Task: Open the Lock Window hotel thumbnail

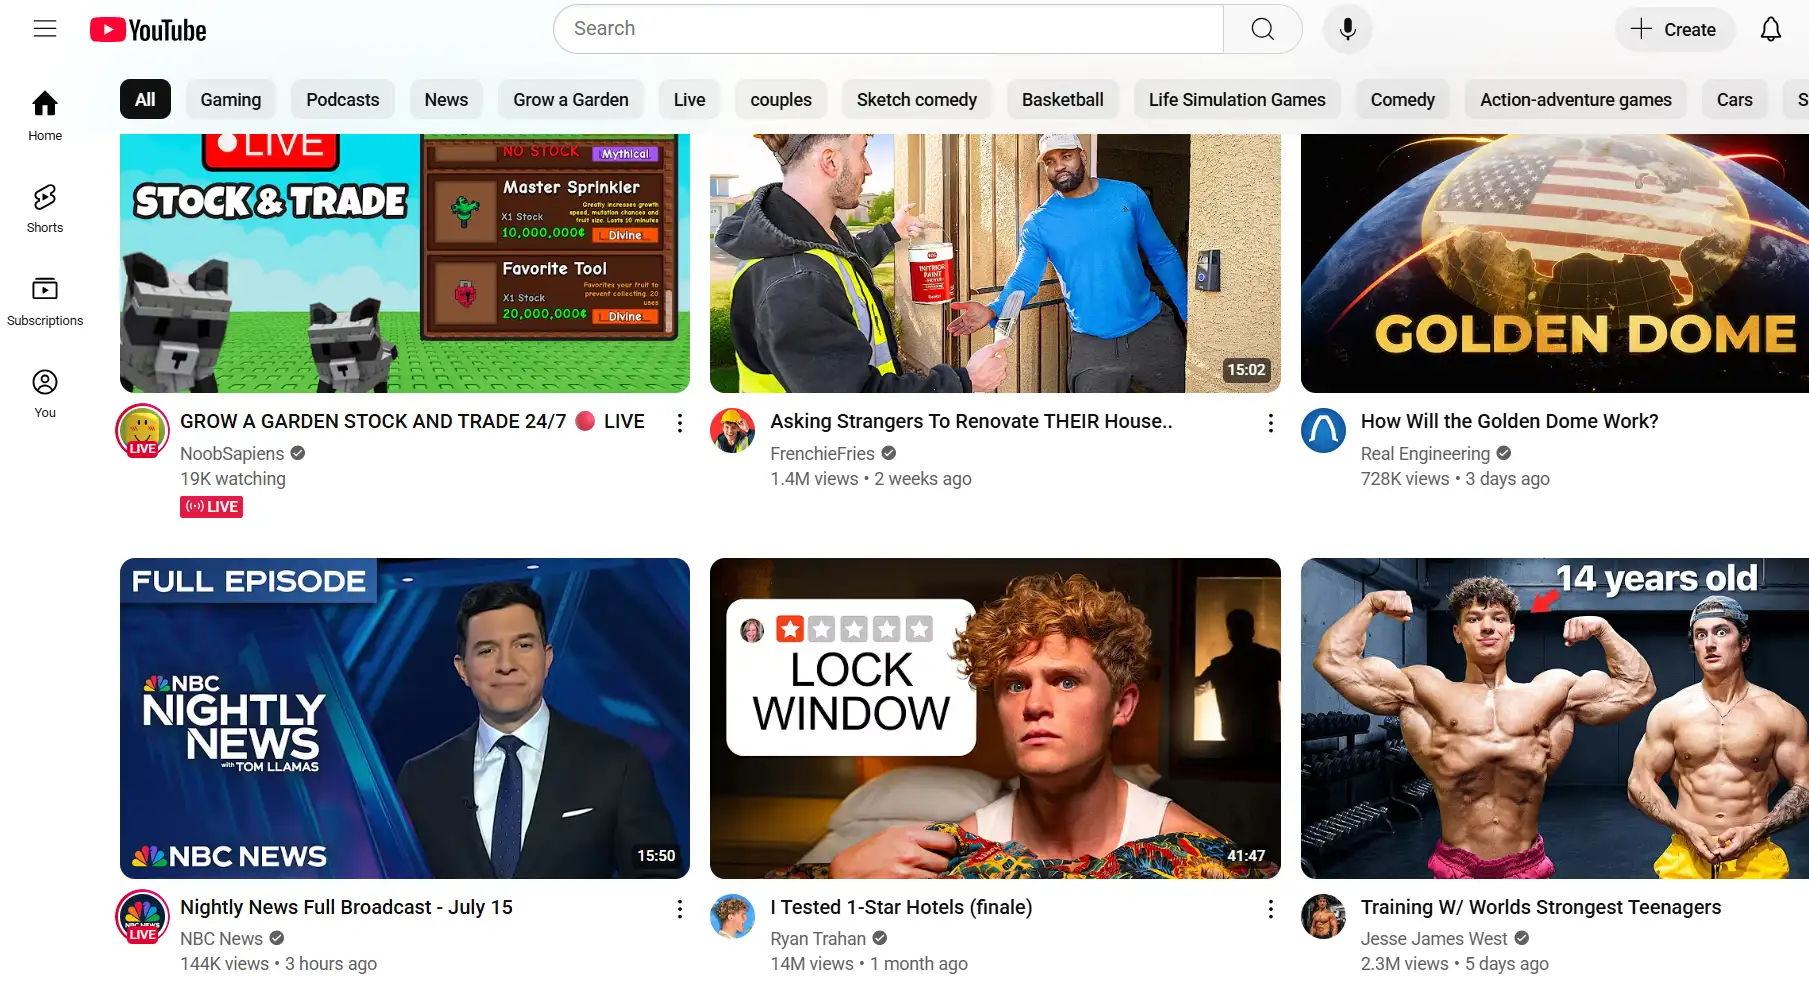Action: pos(995,718)
